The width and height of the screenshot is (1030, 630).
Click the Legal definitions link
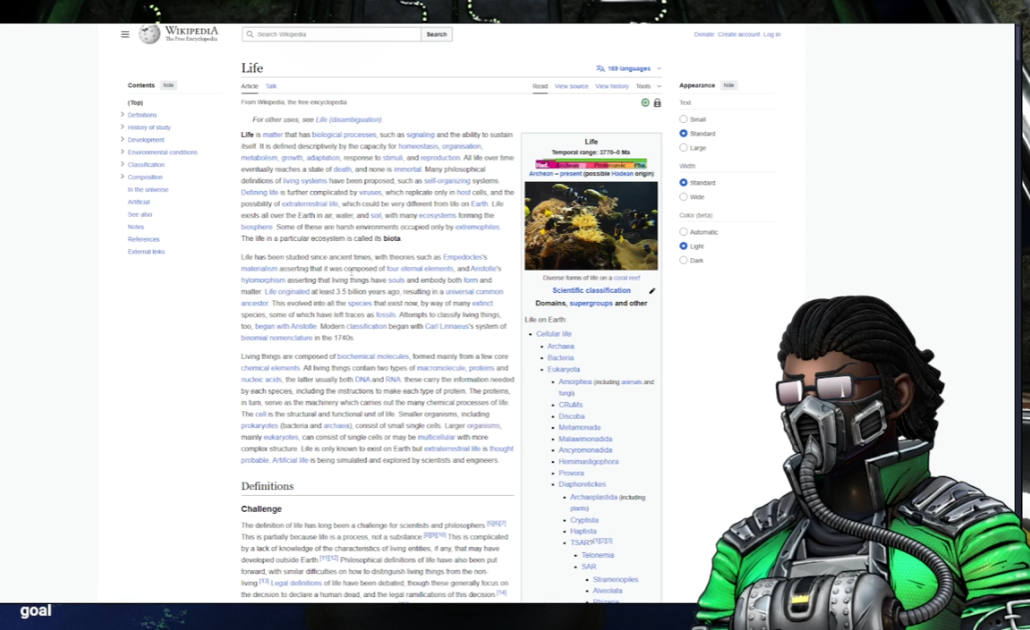[x=296, y=583]
